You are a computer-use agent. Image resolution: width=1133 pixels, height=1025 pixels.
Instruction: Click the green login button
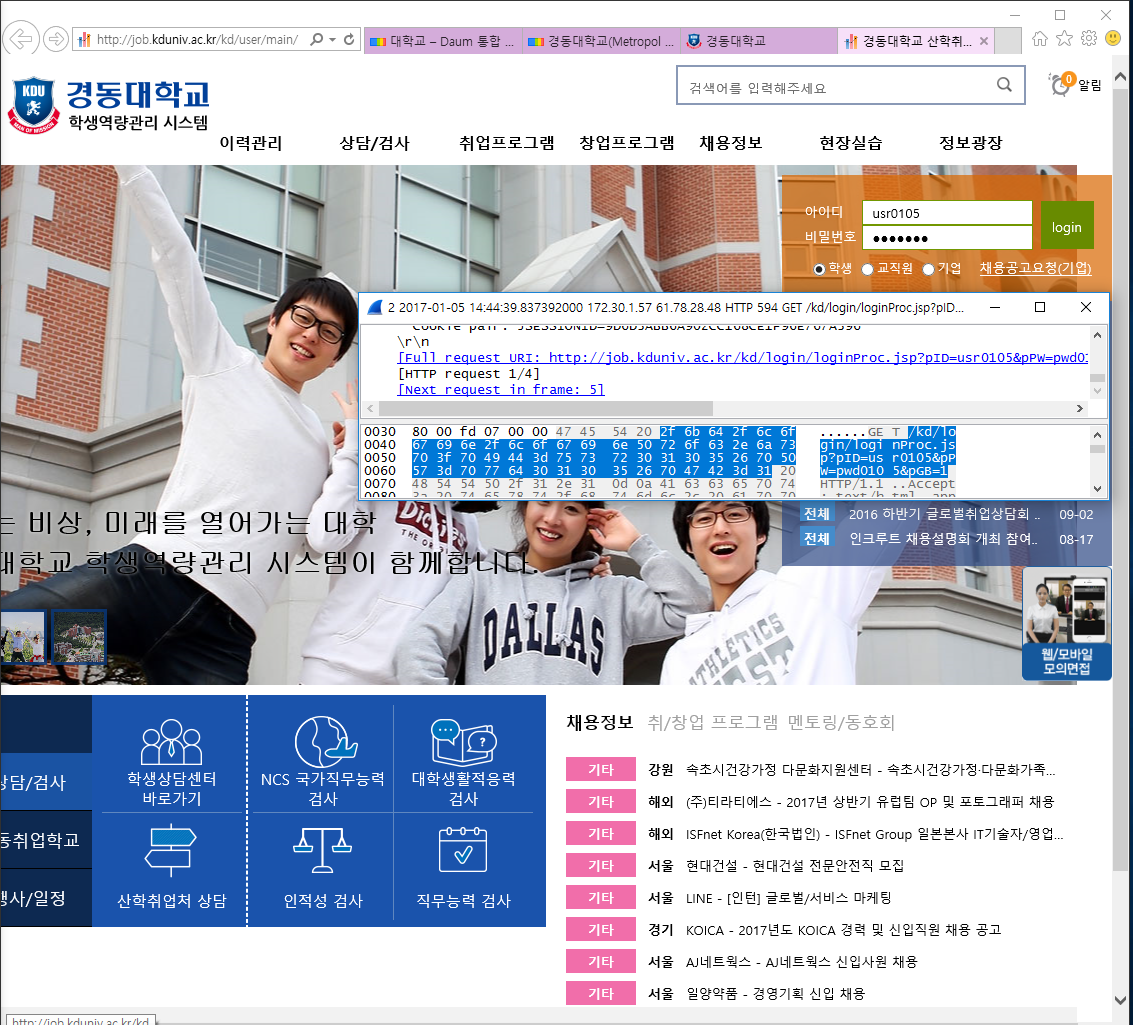1067,226
